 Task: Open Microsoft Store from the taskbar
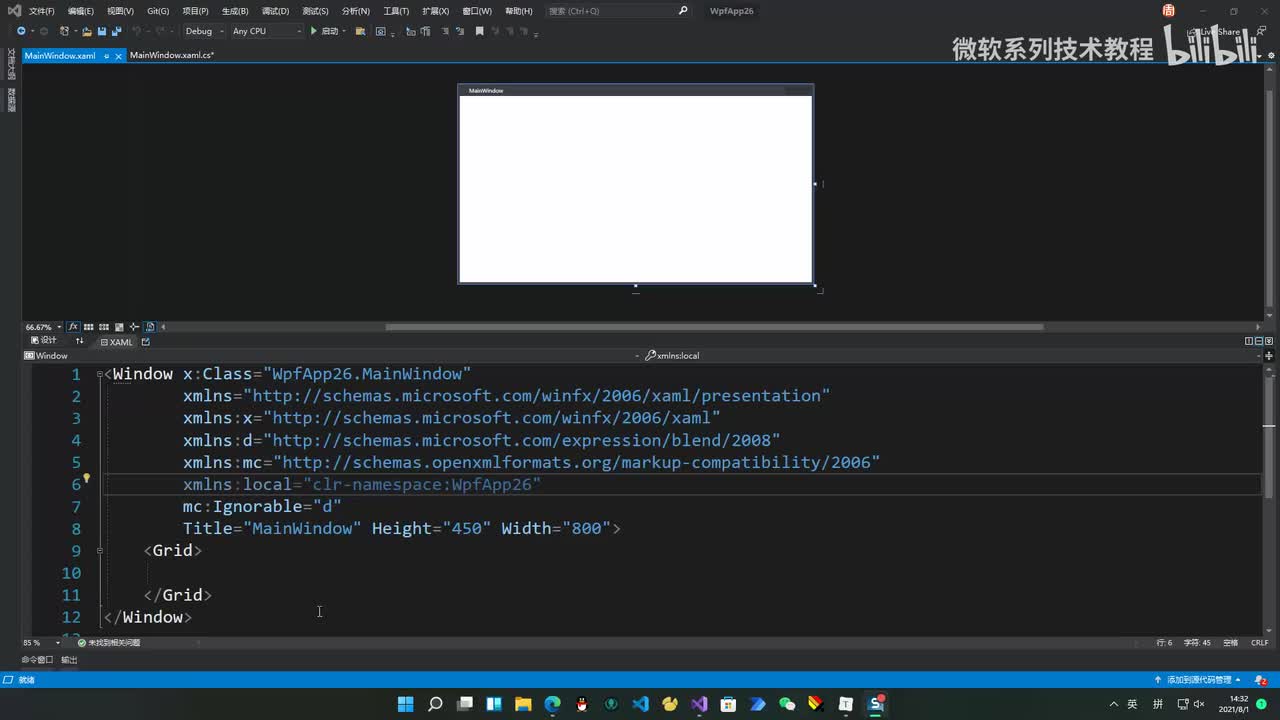tap(729, 704)
